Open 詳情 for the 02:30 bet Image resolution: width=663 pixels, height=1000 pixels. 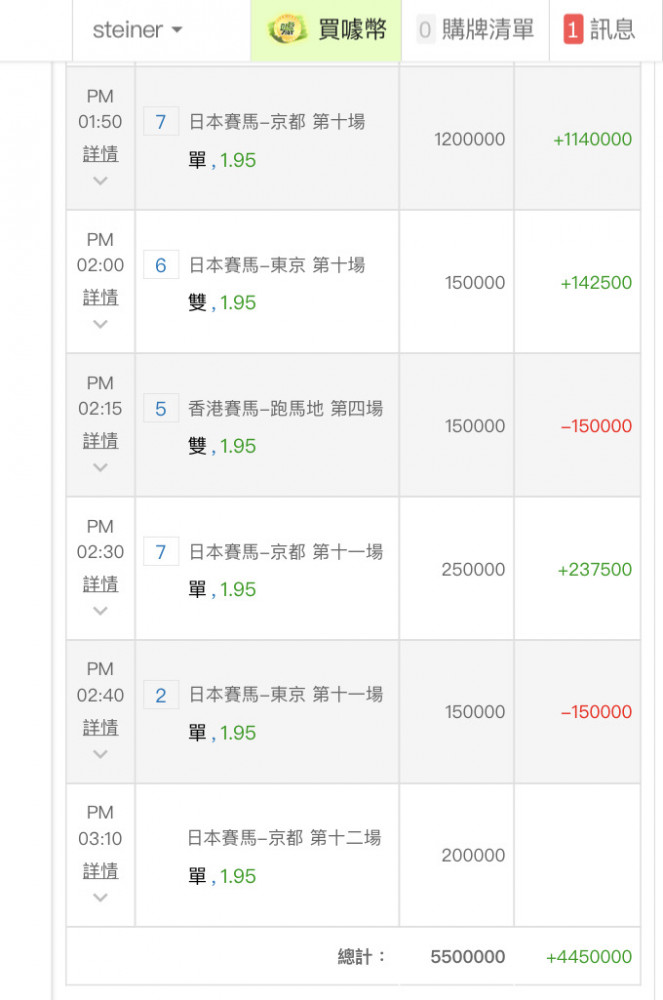100,584
